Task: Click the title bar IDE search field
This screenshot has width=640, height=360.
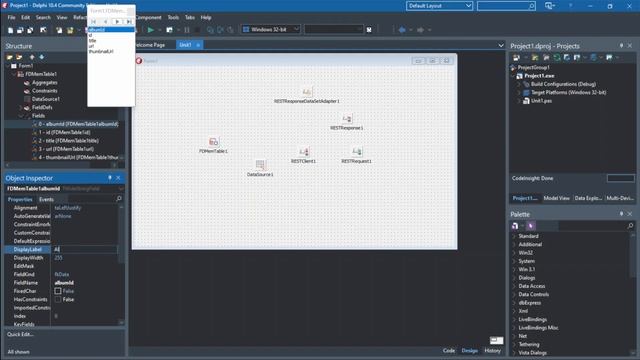Action: coord(506,6)
